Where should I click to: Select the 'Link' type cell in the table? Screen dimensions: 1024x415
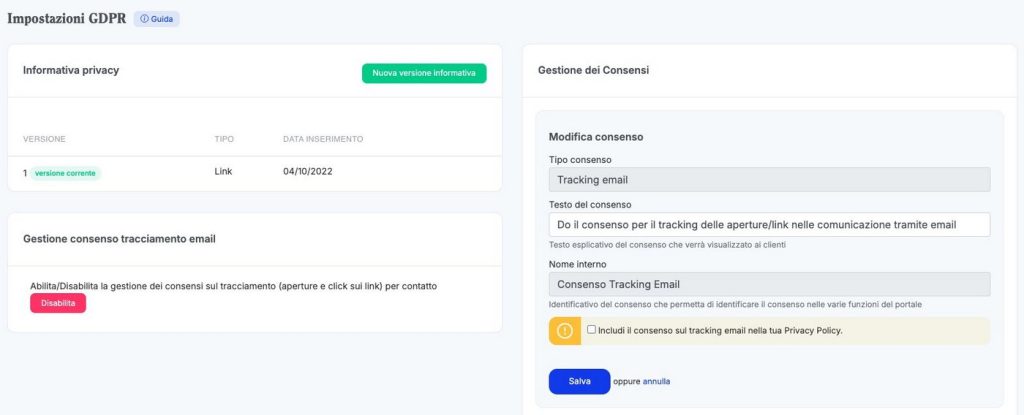223,171
